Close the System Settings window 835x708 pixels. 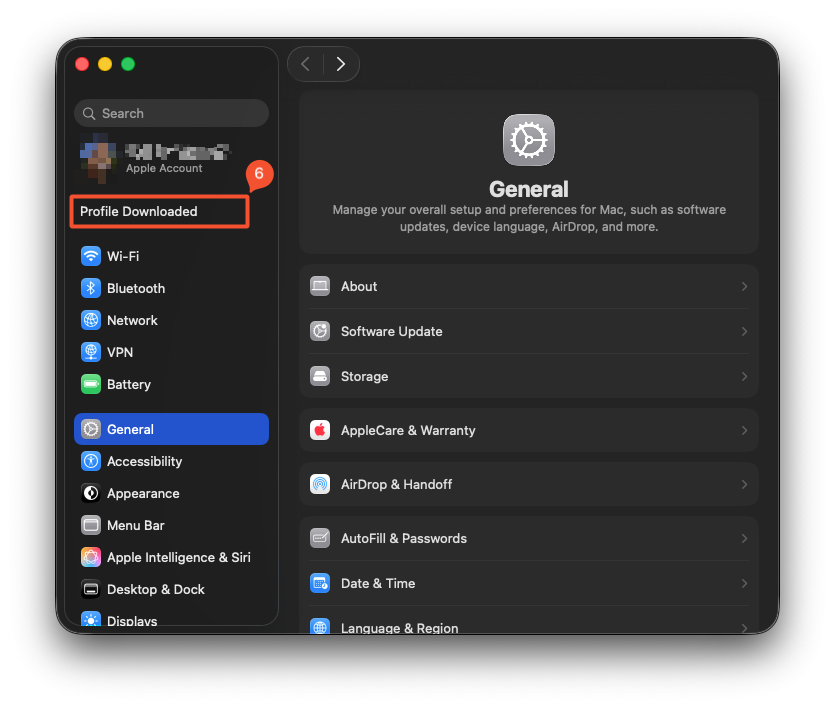coord(82,64)
